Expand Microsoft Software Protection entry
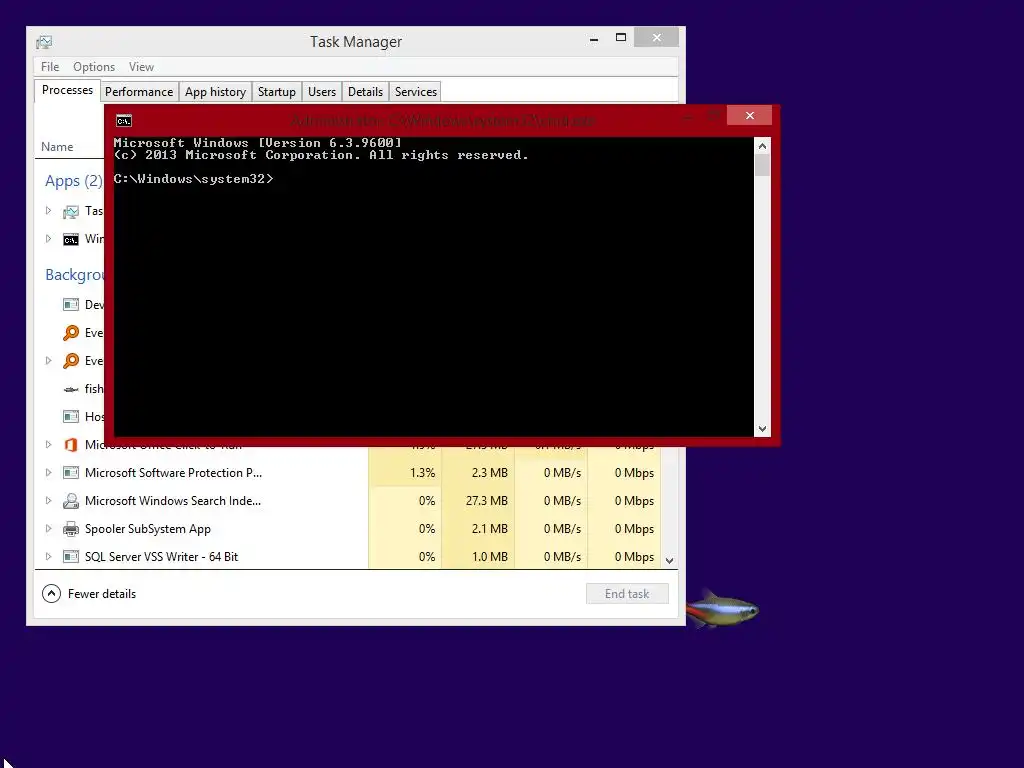 (48, 472)
